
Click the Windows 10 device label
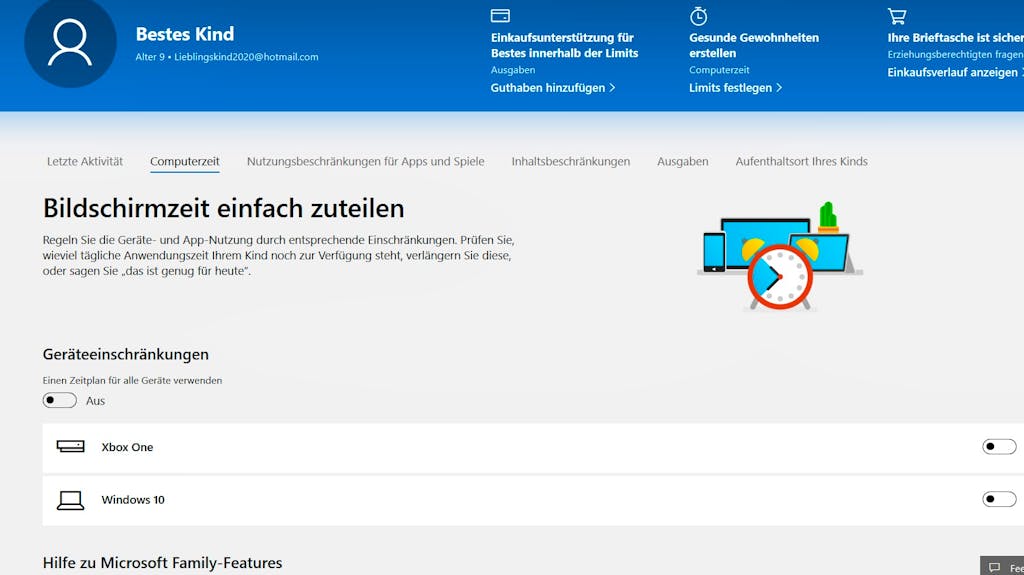133,500
